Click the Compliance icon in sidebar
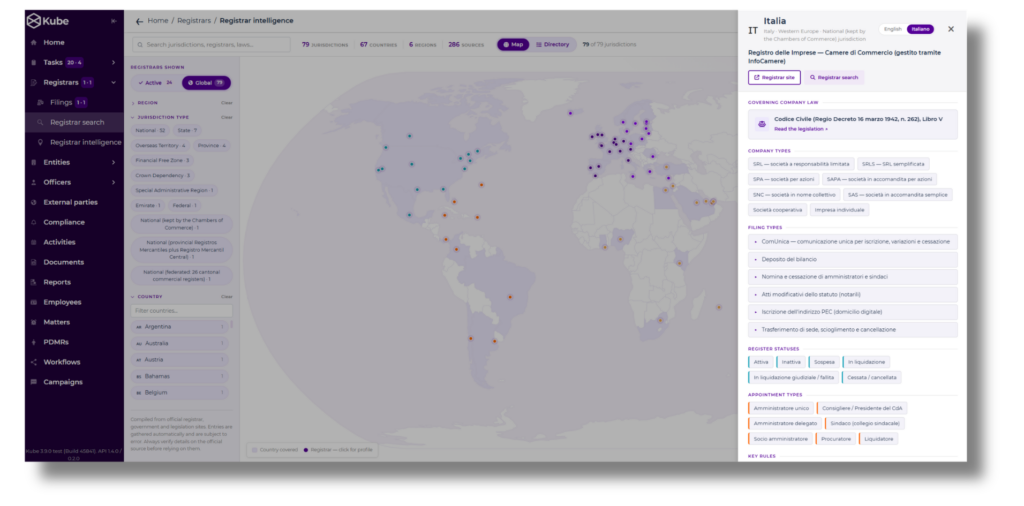 (34, 223)
